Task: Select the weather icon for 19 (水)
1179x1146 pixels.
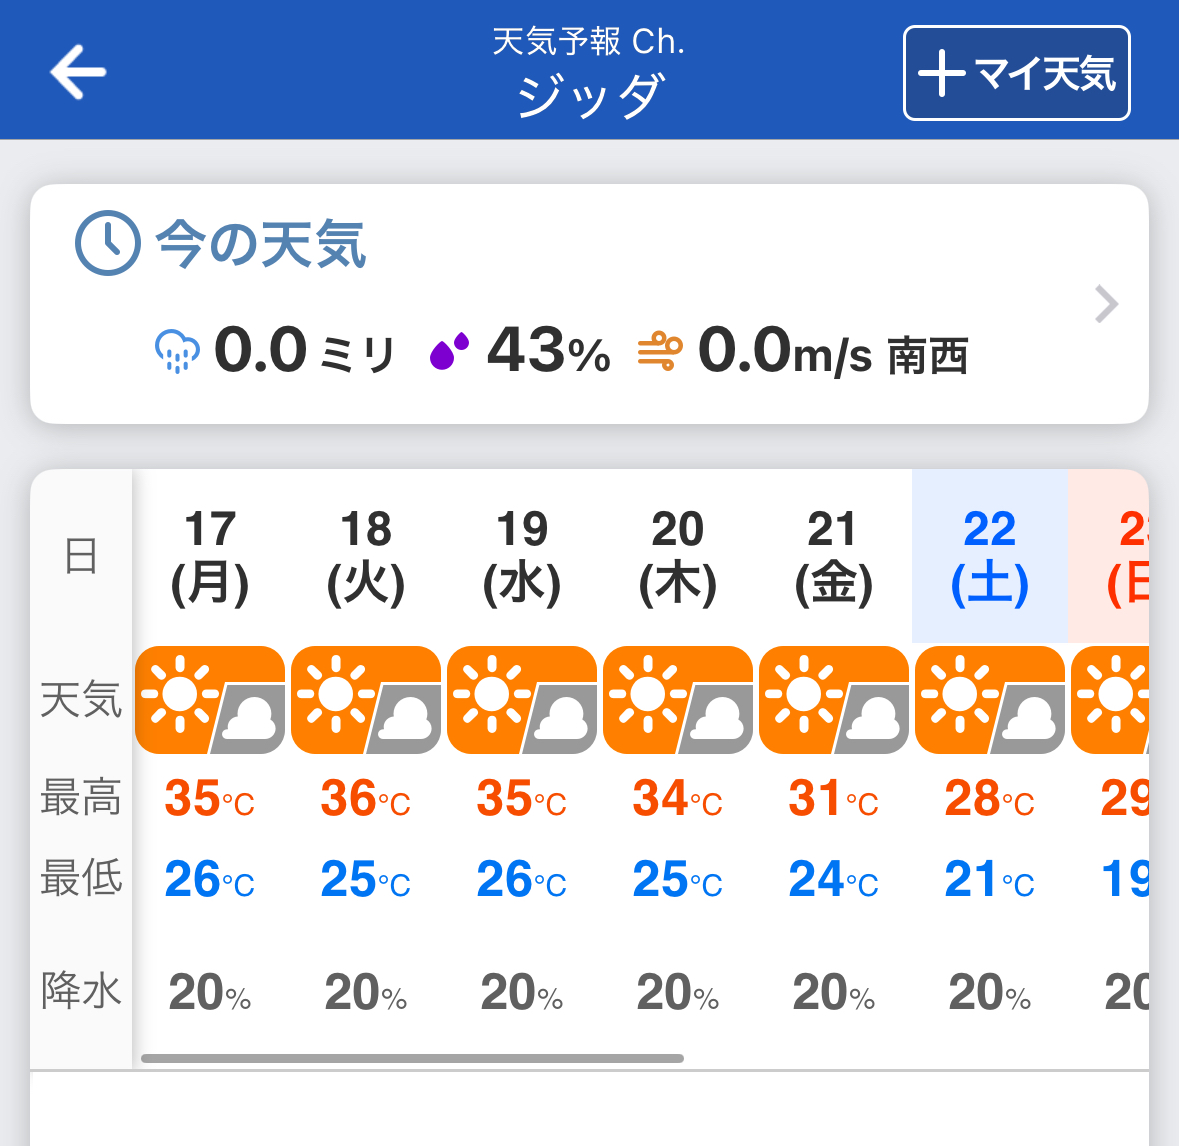Action: [522, 699]
